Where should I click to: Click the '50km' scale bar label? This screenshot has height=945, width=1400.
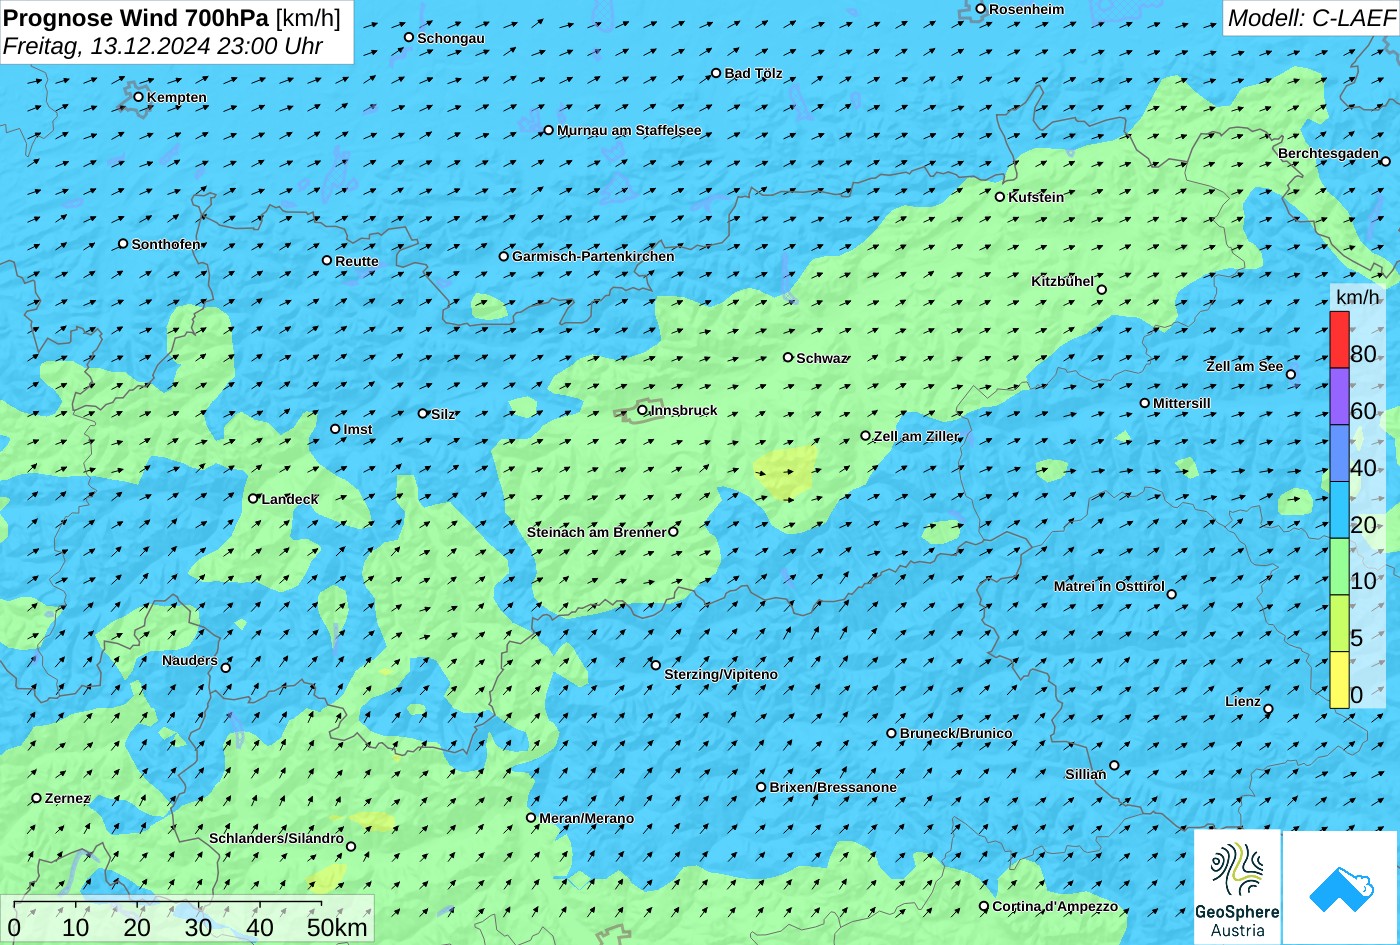coord(337,927)
